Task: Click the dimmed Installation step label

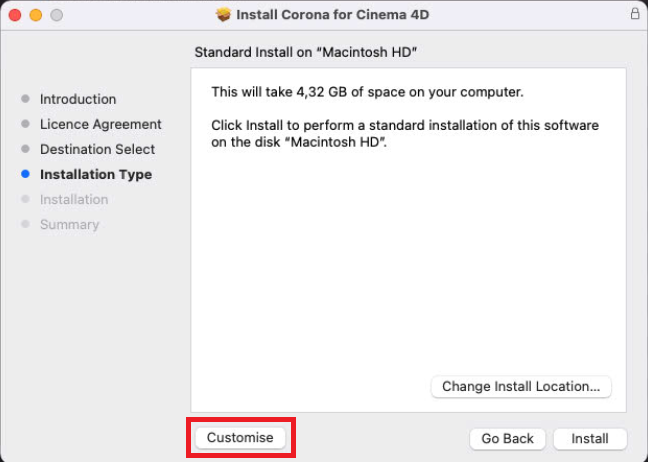Action: point(74,199)
